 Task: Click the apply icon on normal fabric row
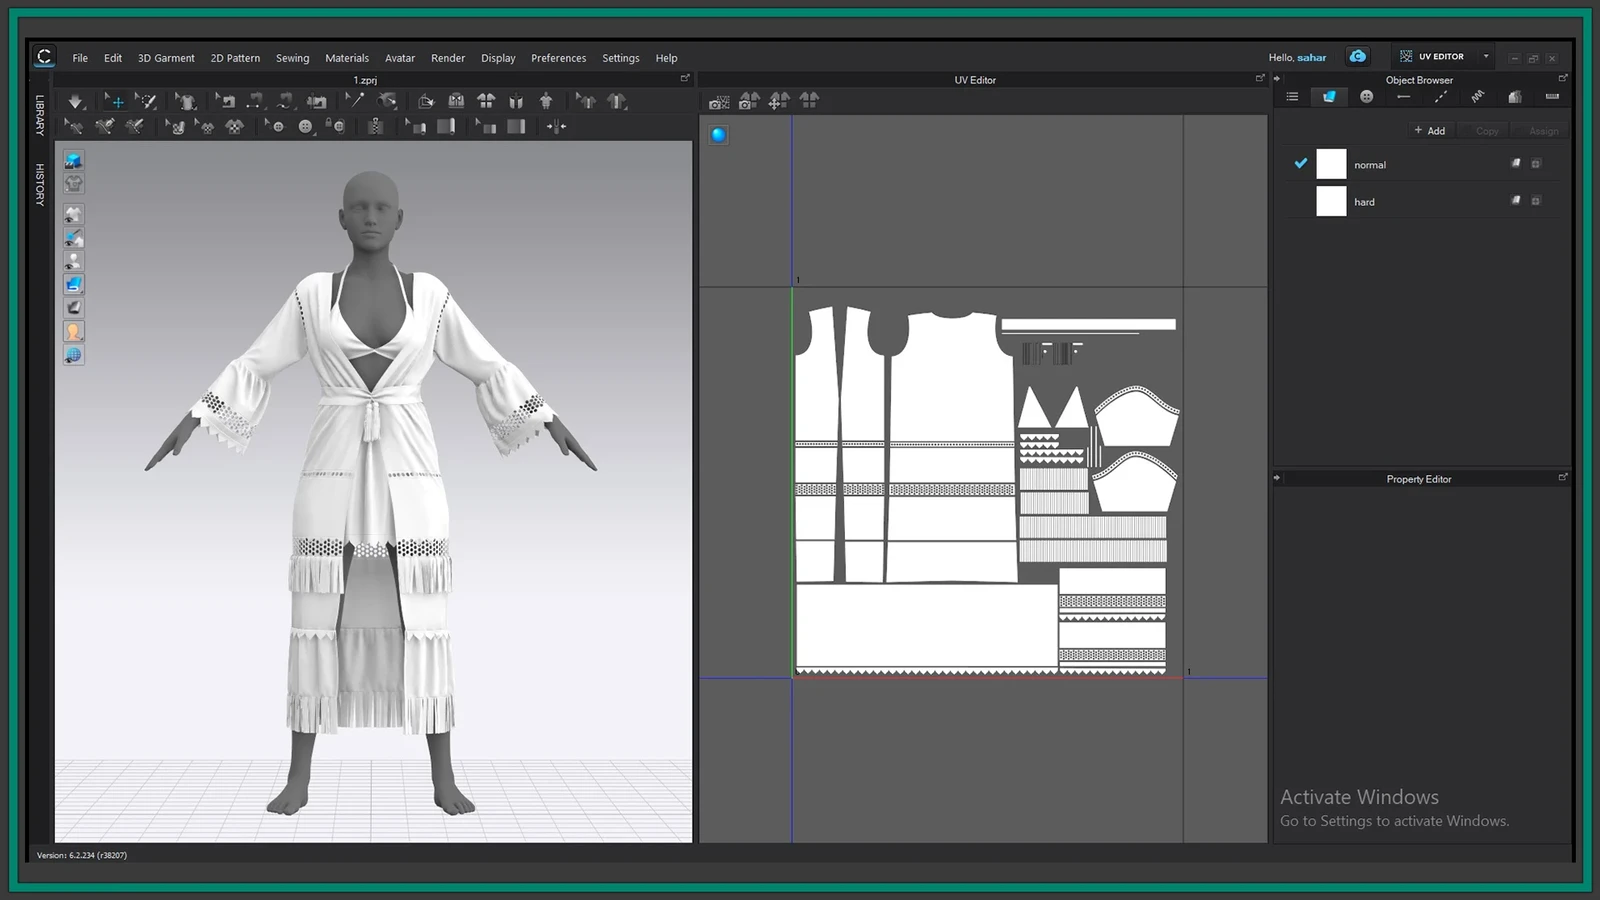[x=1516, y=163]
